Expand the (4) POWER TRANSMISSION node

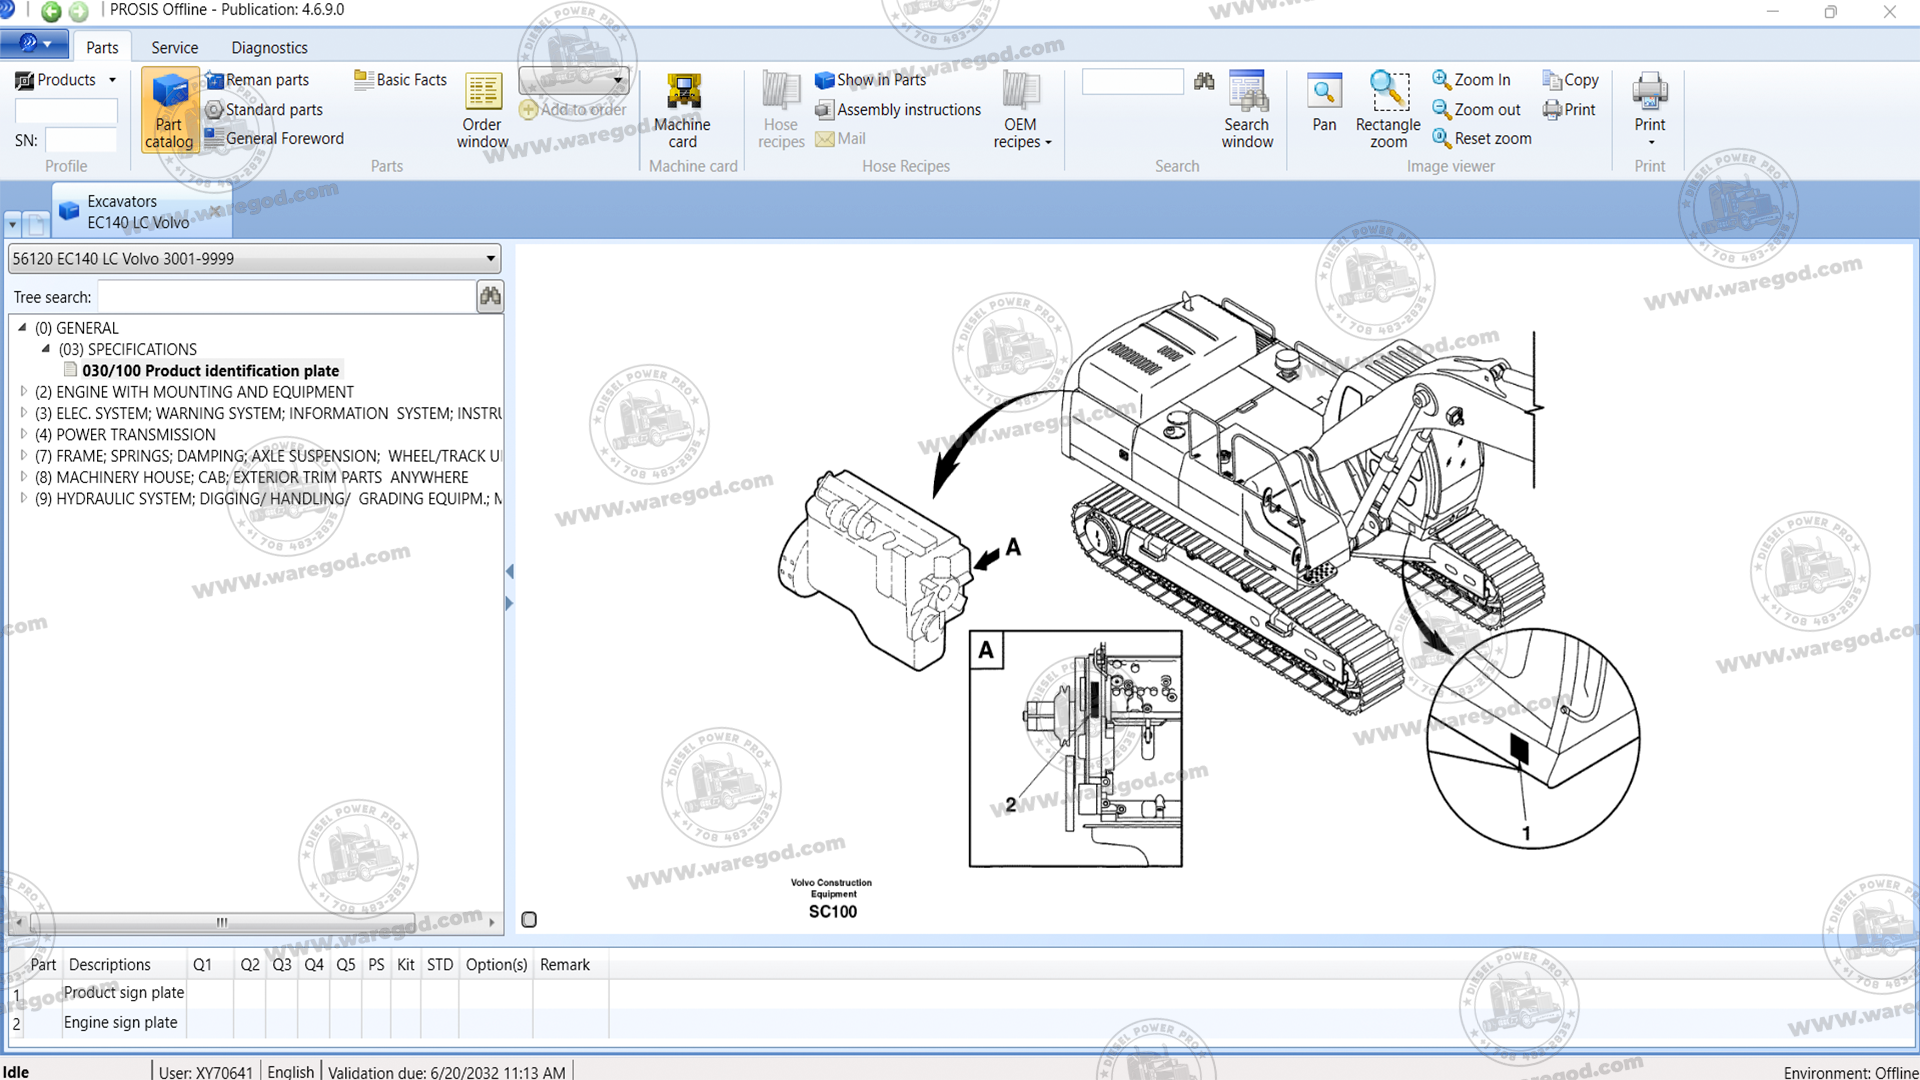point(24,434)
